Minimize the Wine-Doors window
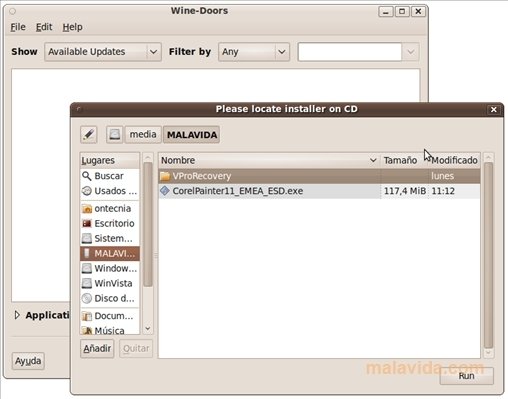 coord(386,12)
